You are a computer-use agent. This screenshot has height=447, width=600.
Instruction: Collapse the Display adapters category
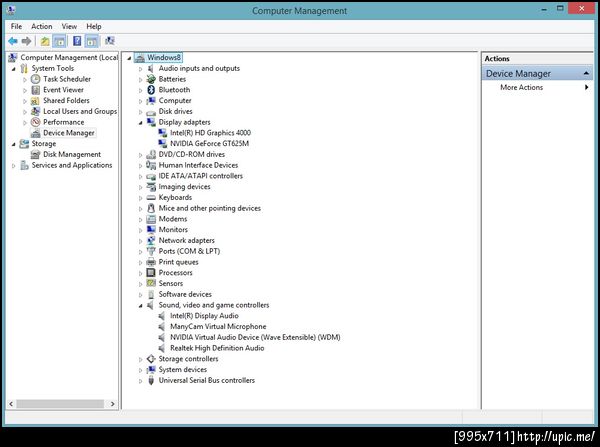tap(140, 123)
